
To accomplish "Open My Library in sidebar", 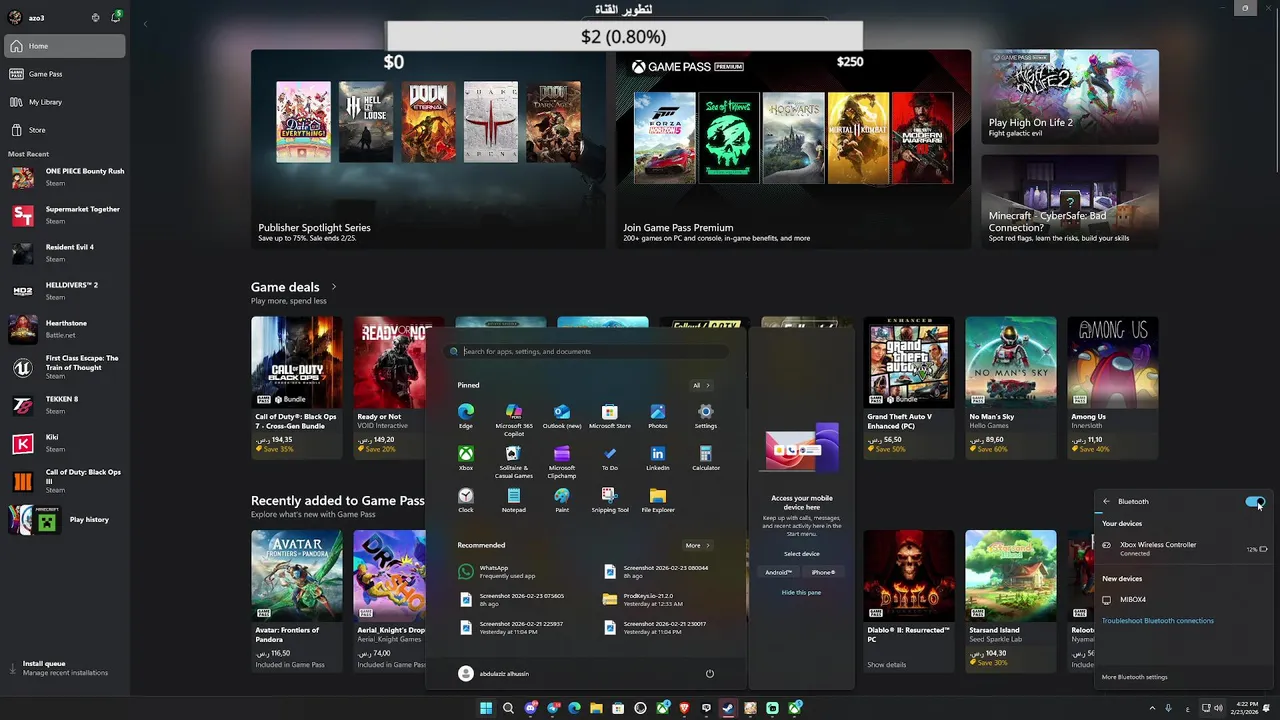I will pos(65,102).
